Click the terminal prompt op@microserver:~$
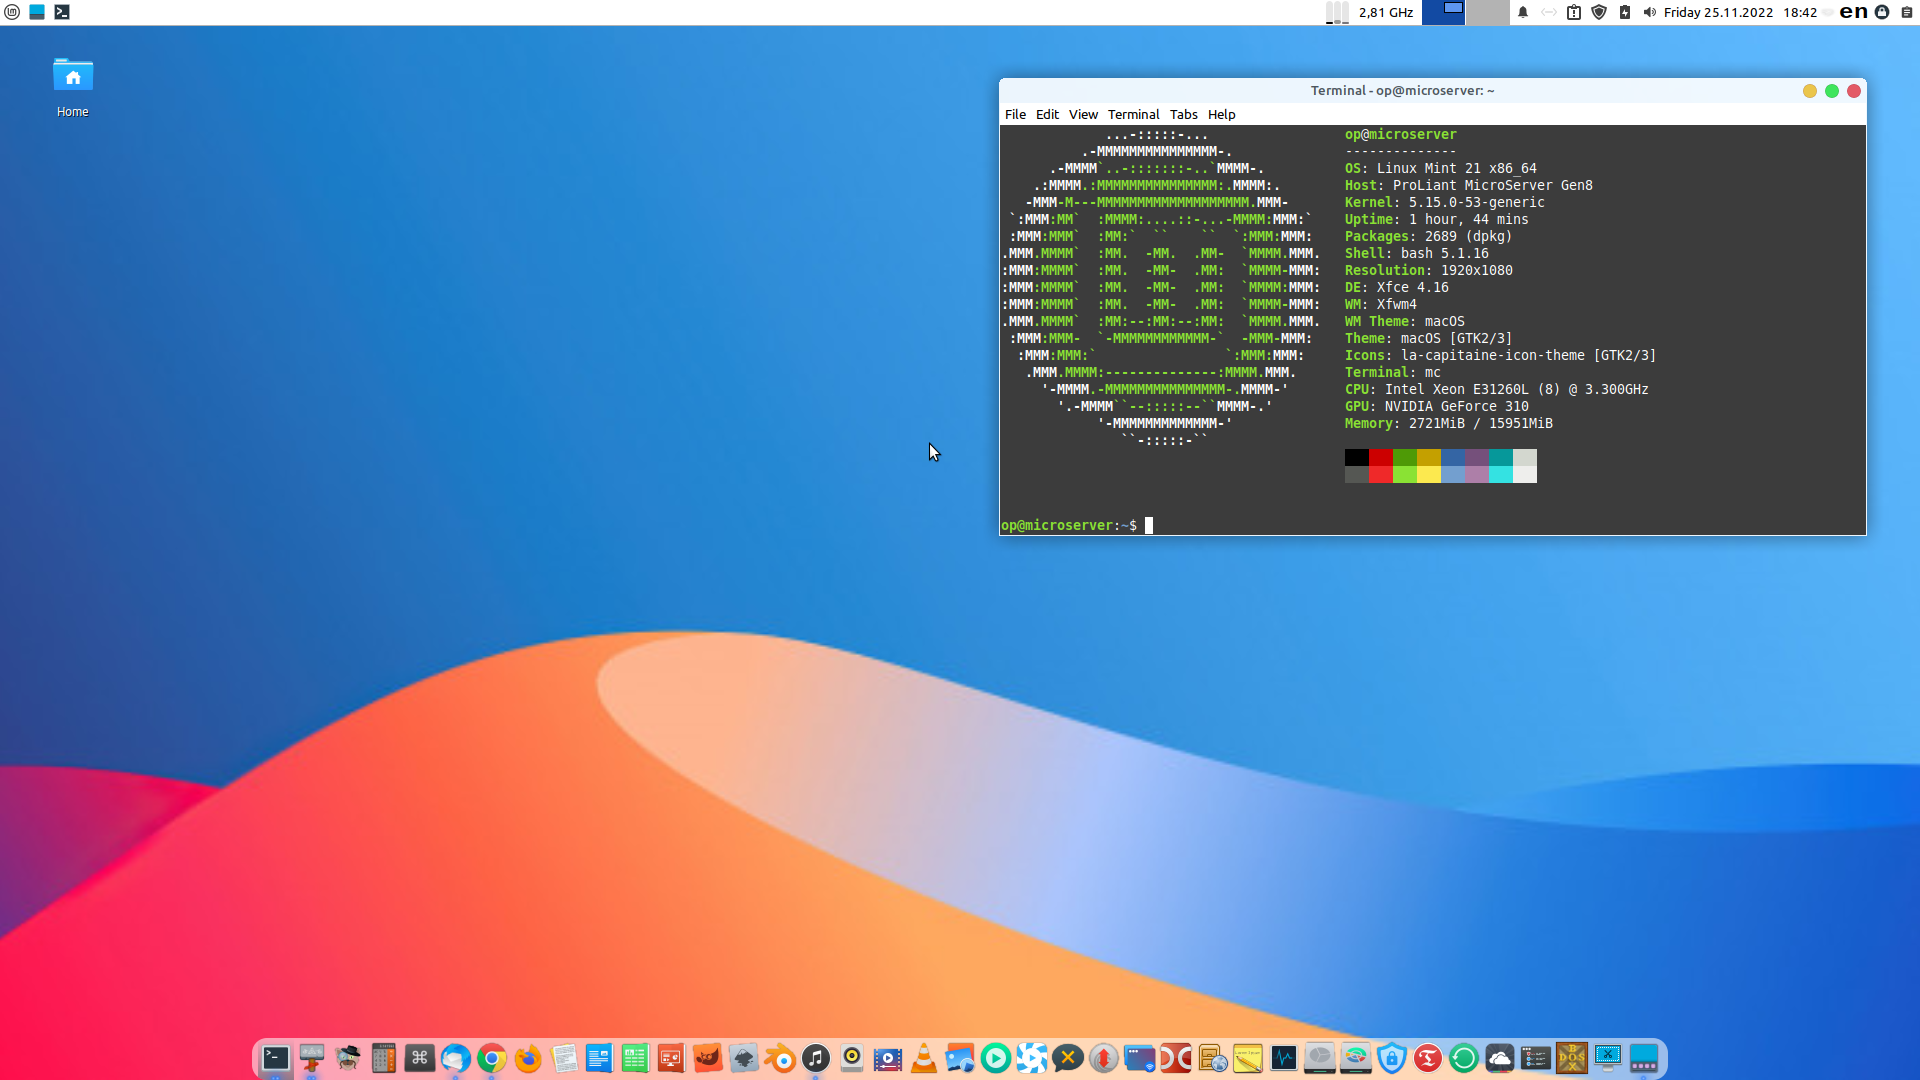Image resolution: width=1920 pixels, height=1080 pixels. [x=1069, y=525]
